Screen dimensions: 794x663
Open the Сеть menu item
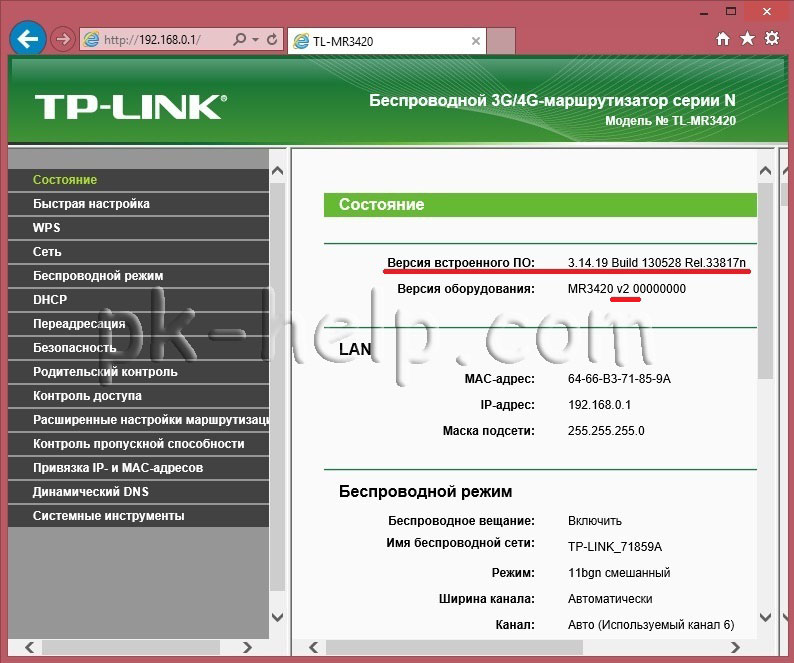[138, 252]
